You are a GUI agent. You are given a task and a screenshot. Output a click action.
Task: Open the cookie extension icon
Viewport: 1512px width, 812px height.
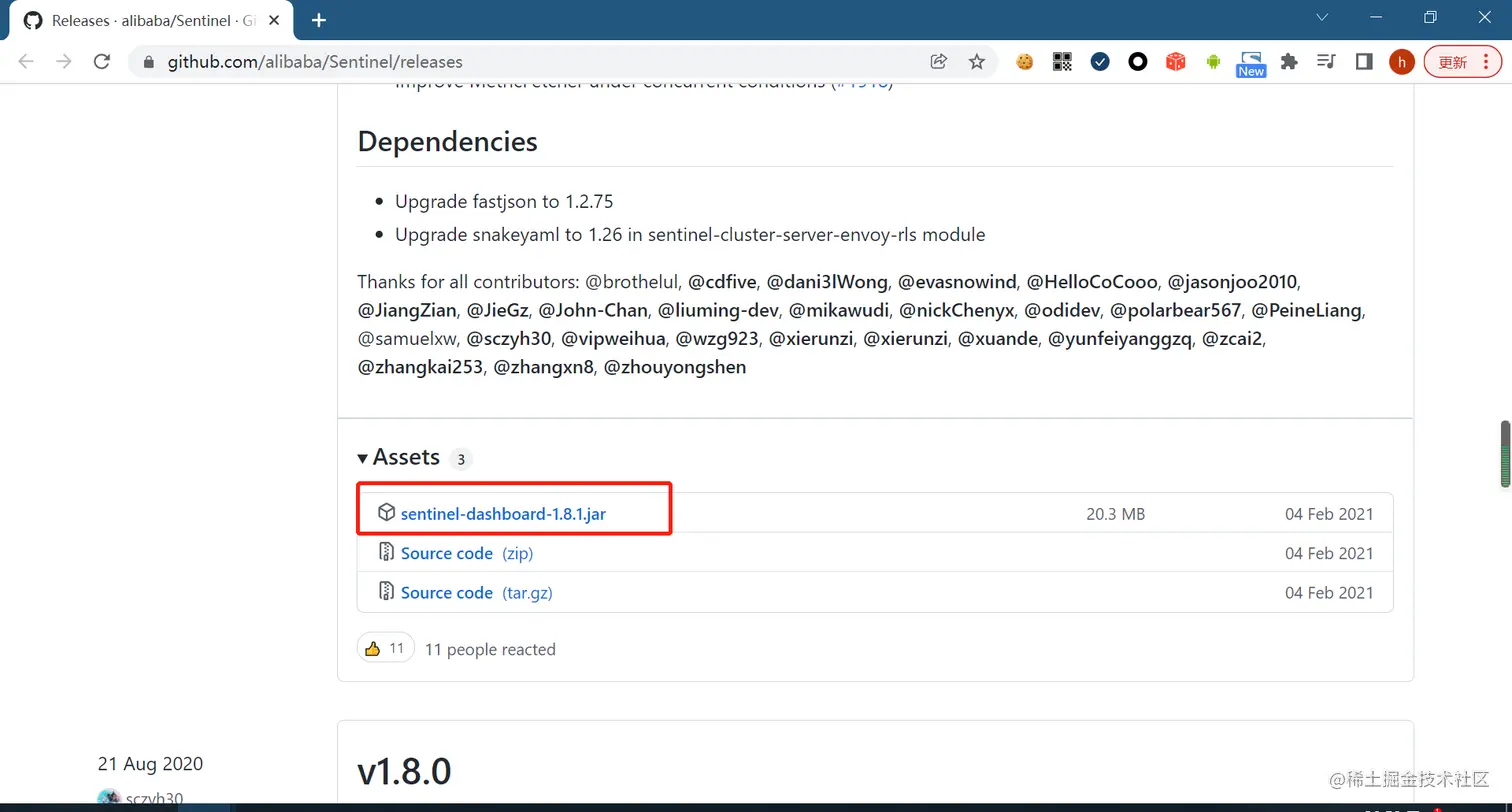click(x=1024, y=62)
